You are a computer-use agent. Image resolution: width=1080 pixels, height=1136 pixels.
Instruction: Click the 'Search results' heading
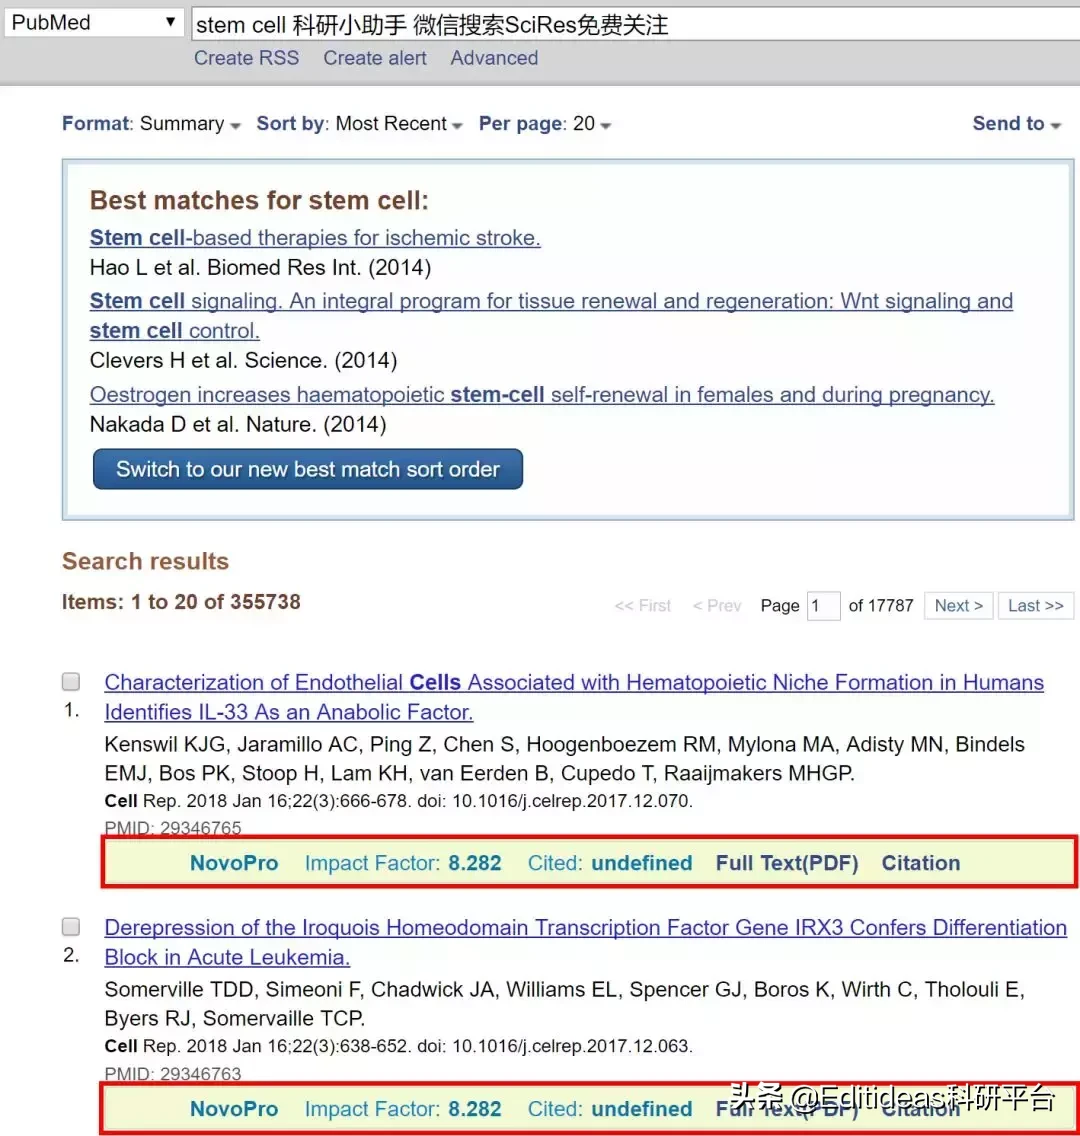pyautogui.click(x=145, y=561)
